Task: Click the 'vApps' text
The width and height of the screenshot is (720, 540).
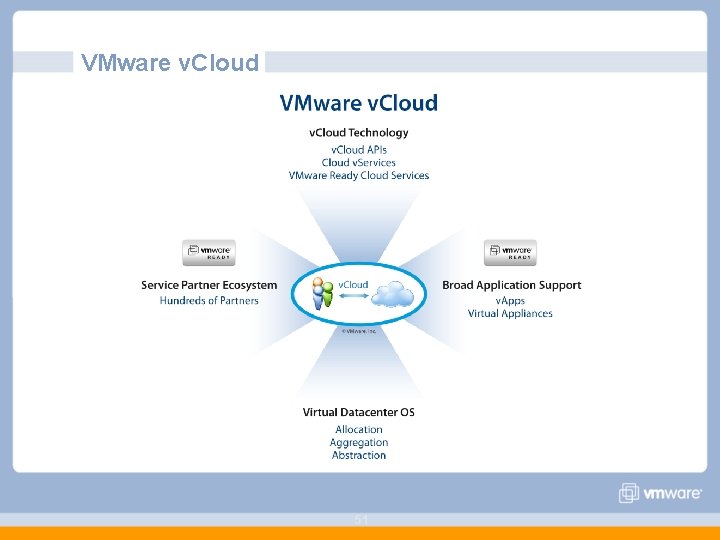Action: (x=510, y=301)
